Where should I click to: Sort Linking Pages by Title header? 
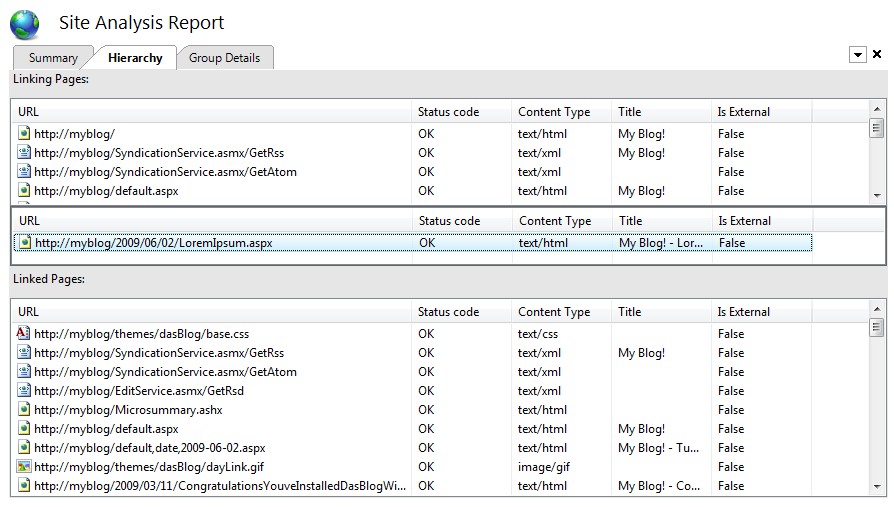(661, 112)
